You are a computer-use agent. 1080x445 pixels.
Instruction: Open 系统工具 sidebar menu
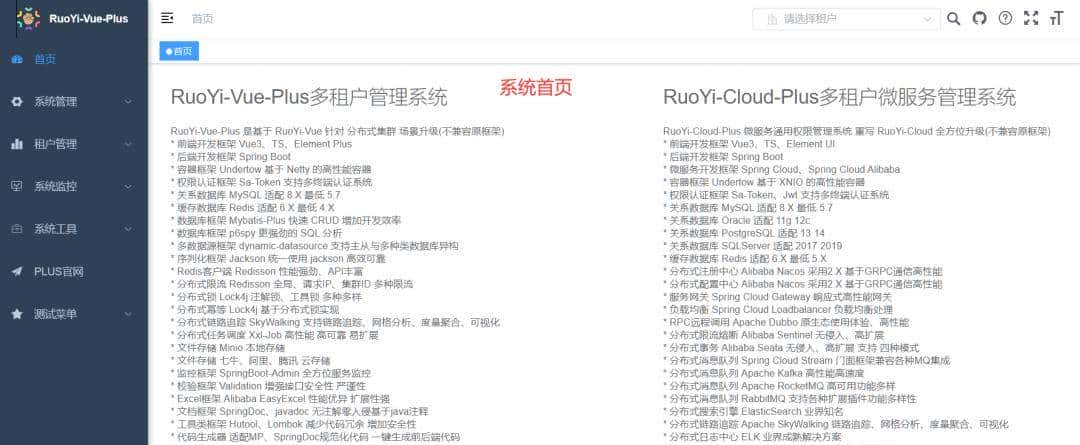tap(74, 229)
